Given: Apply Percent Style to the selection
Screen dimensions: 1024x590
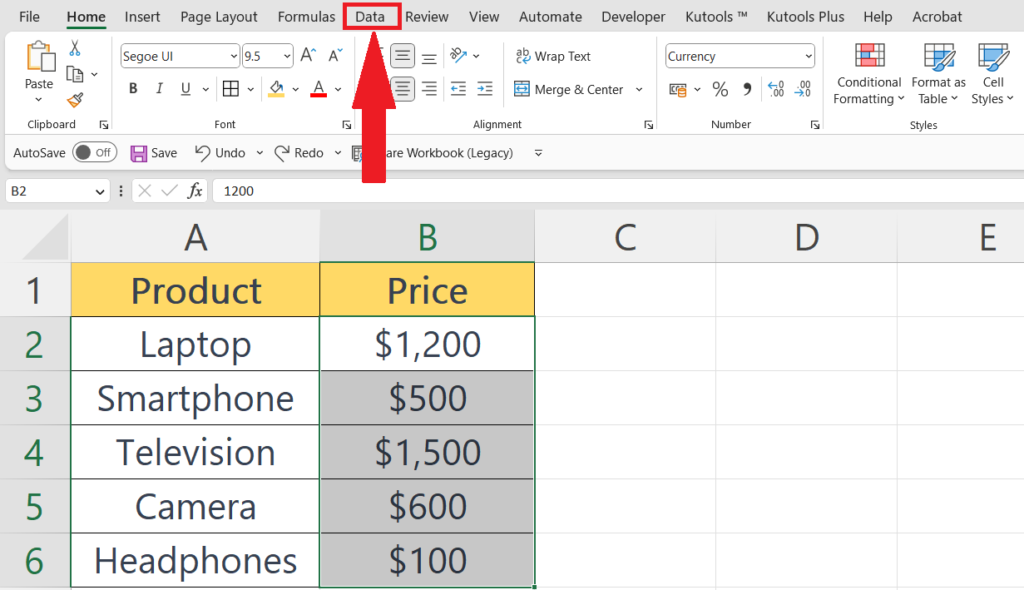Looking at the screenshot, I should point(720,90).
